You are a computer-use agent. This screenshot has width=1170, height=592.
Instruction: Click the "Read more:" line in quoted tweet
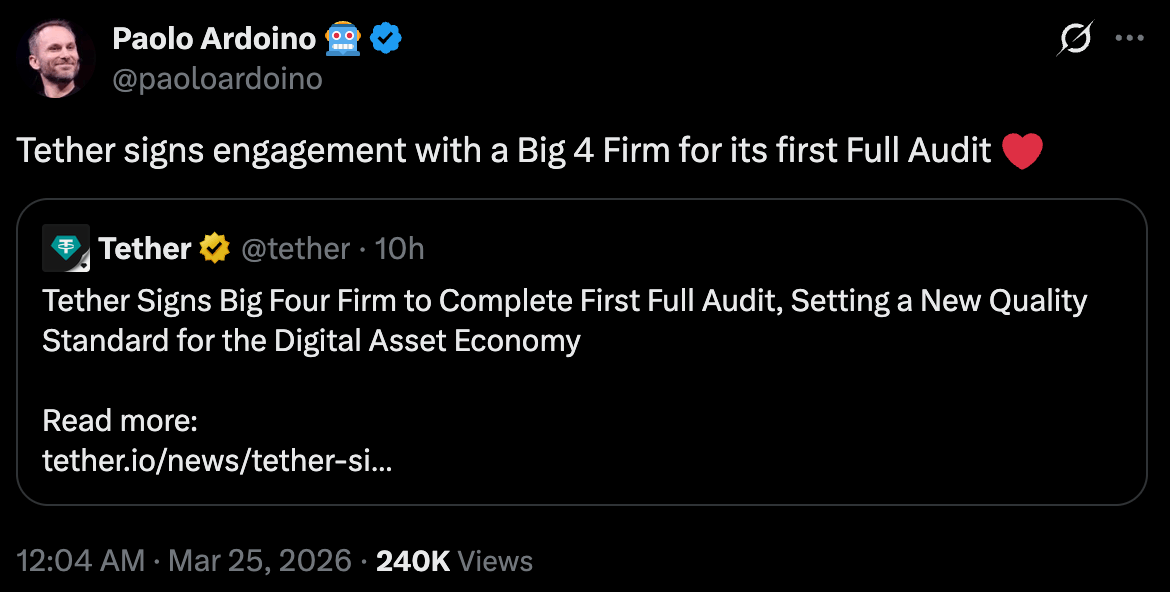coord(120,421)
